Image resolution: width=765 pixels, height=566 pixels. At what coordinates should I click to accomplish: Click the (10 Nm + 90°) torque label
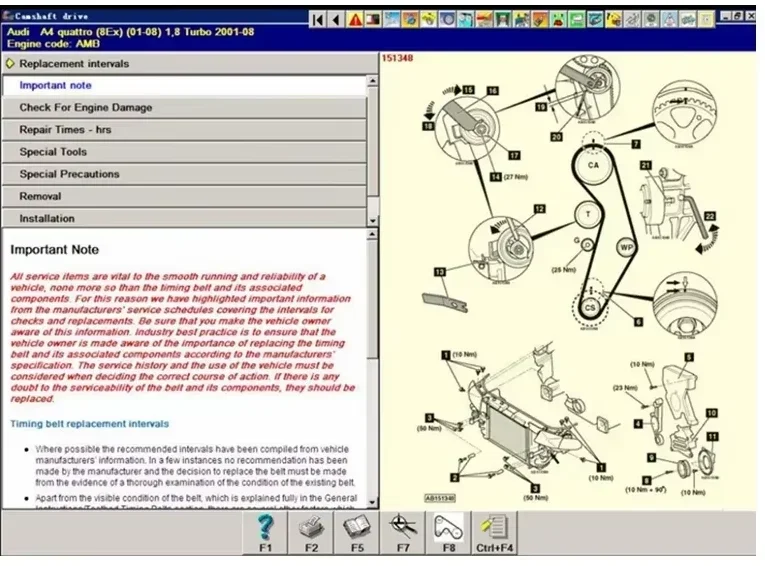tap(646, 489)
